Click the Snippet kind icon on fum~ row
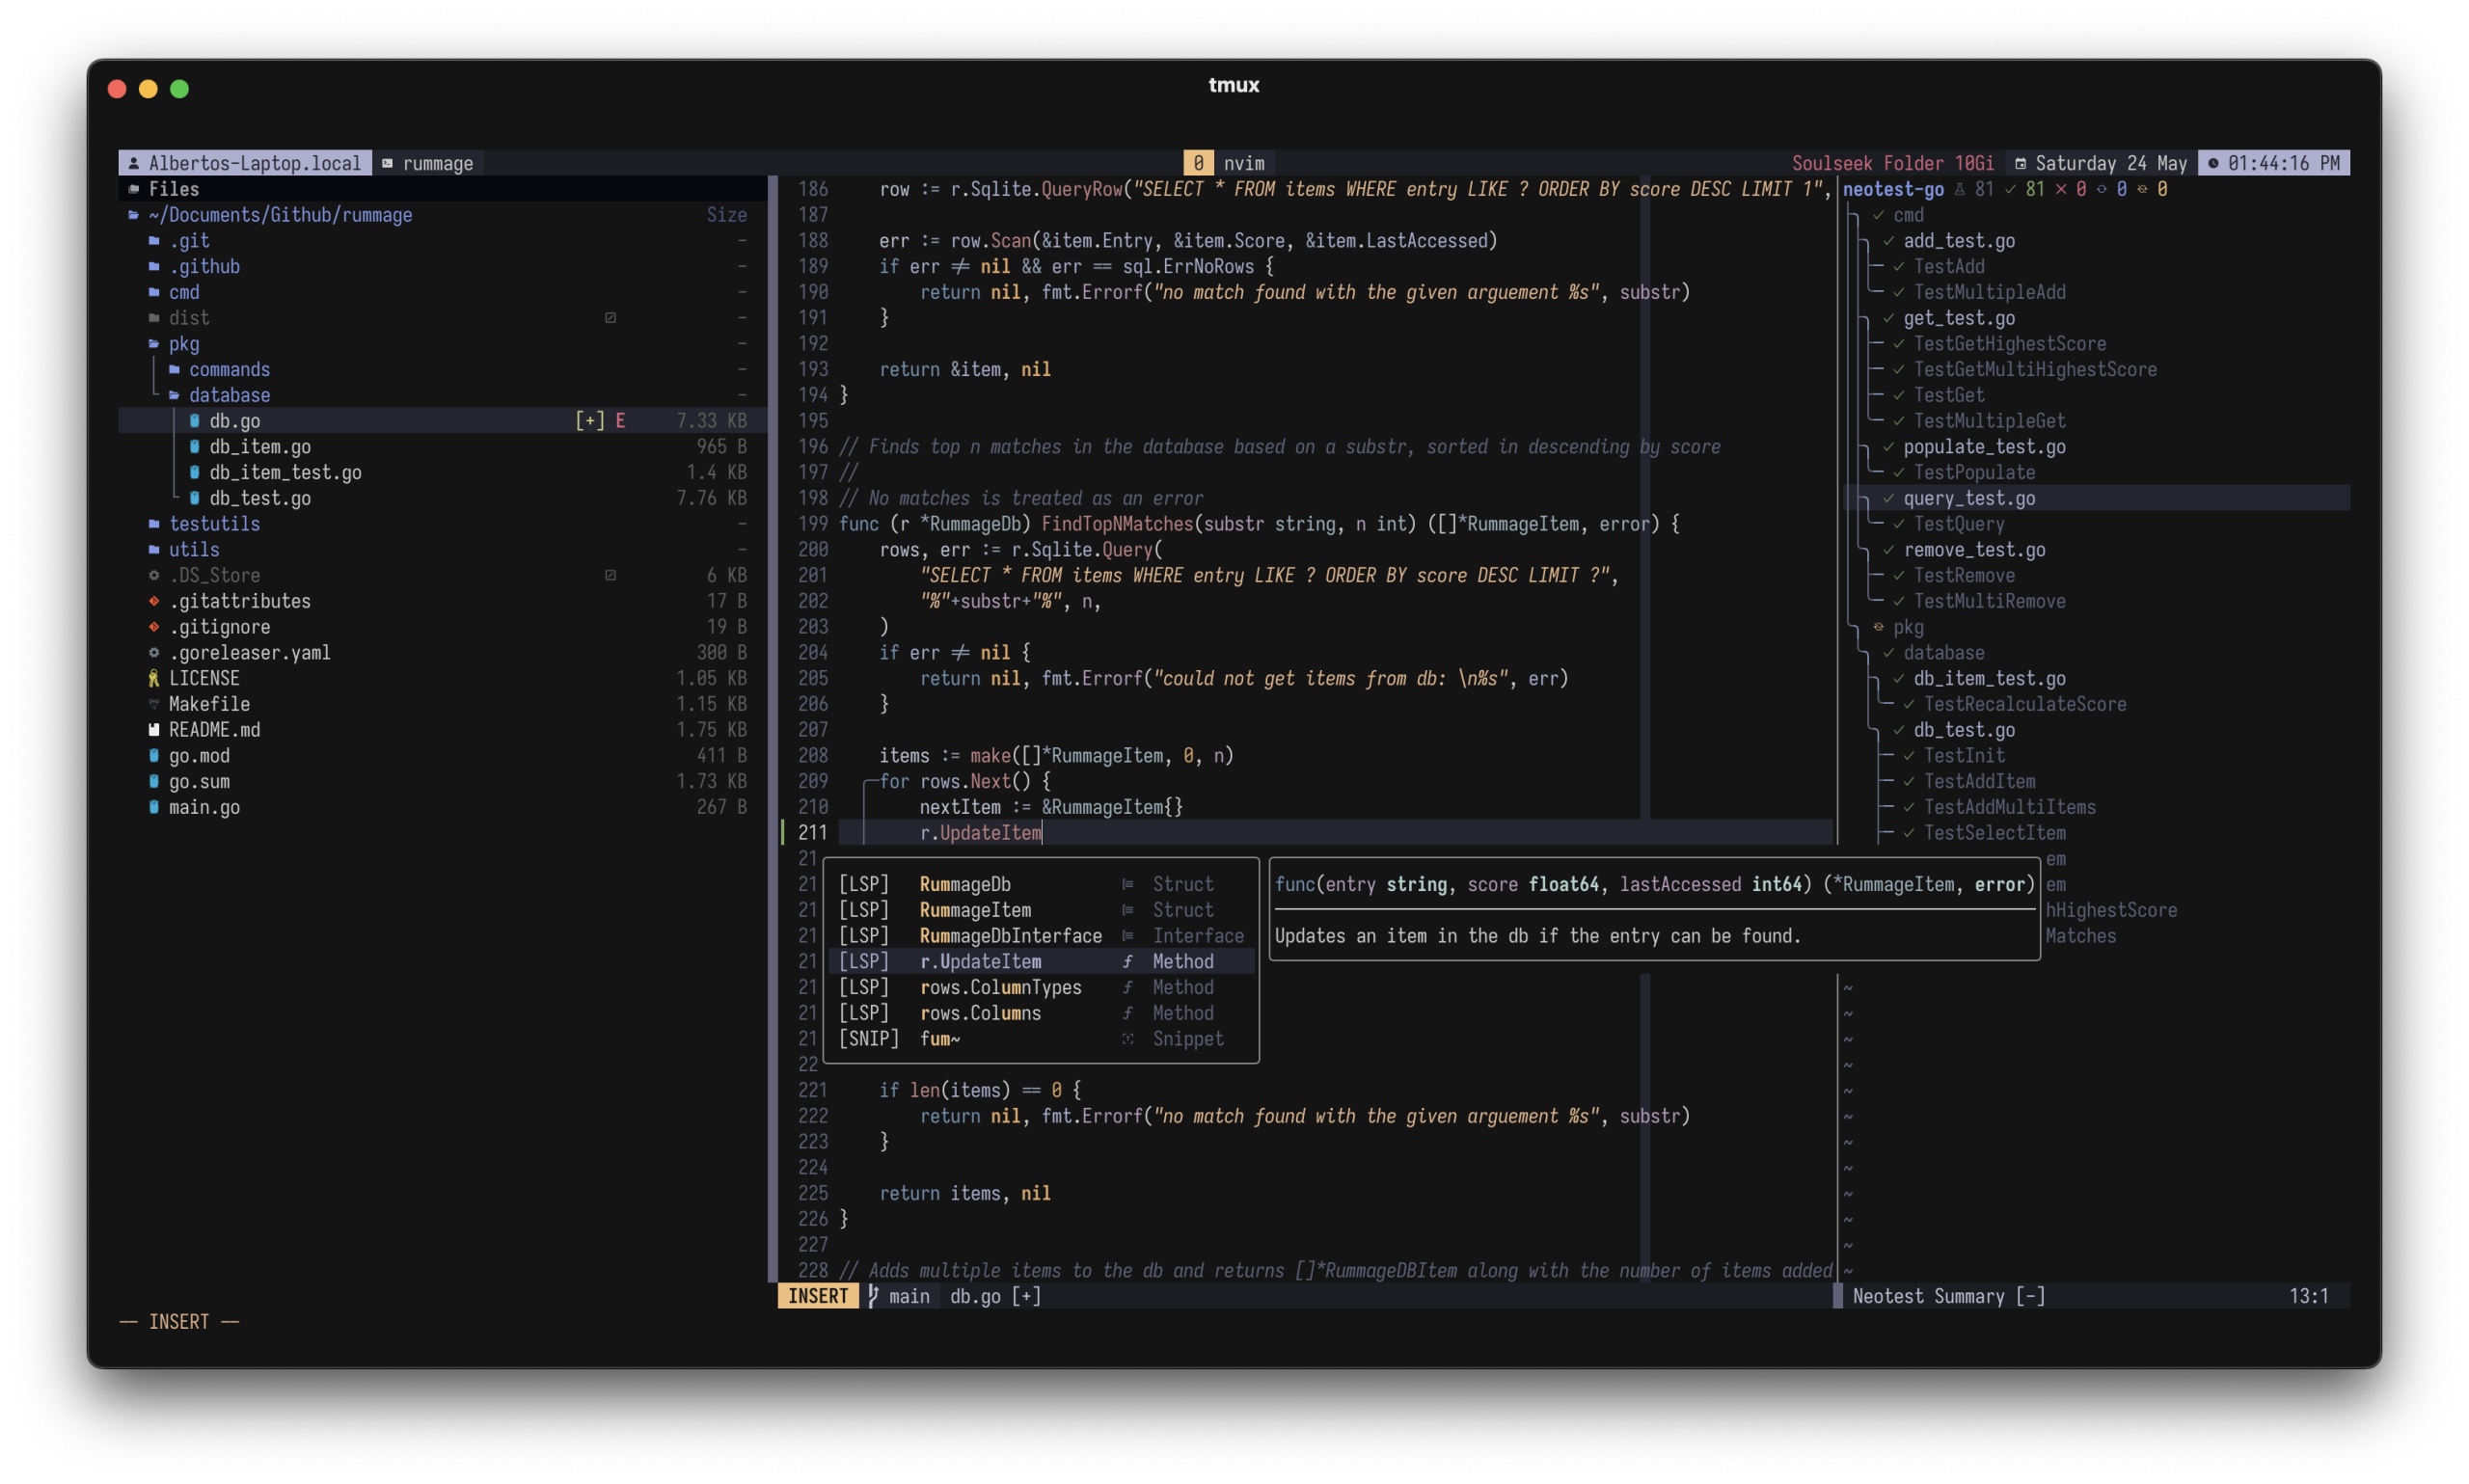This screenshot has width=2469, height=1484. coord(1128,1039)
